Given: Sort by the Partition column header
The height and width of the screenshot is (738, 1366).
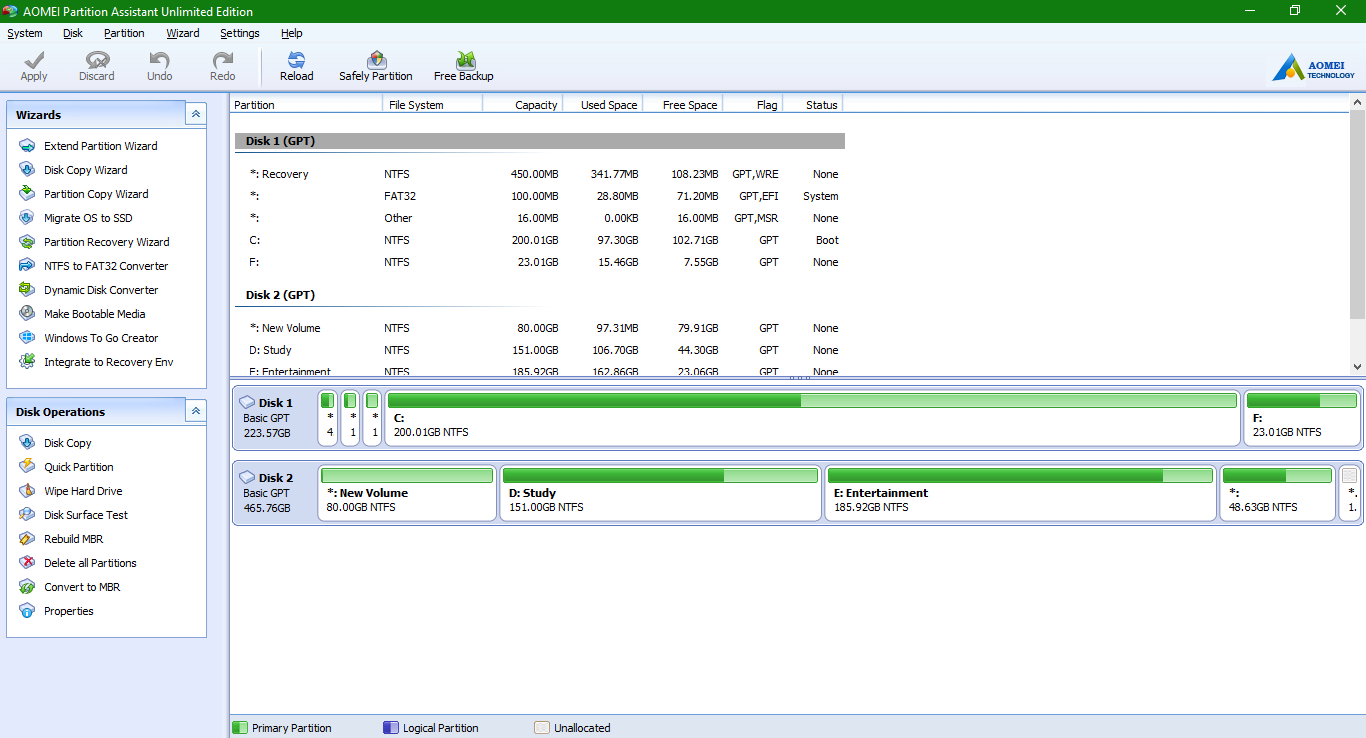Looking at the screenshot, I should [x=307, y=104].
